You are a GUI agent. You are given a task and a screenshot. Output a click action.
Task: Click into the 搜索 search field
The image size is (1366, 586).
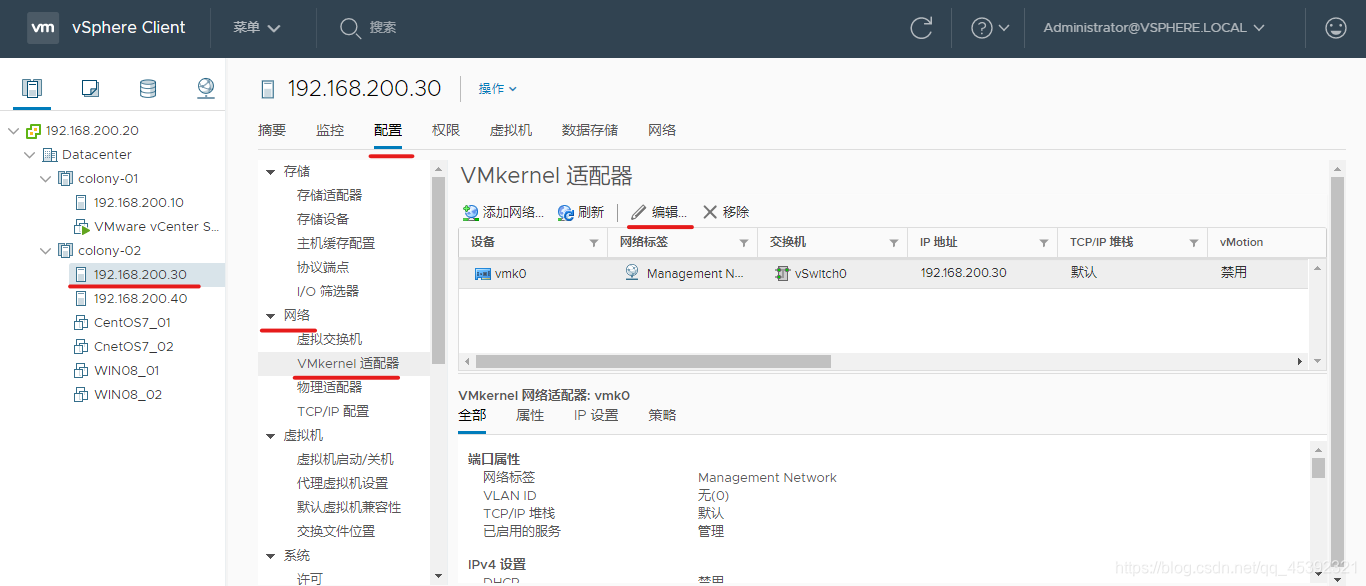click(383, 28)
